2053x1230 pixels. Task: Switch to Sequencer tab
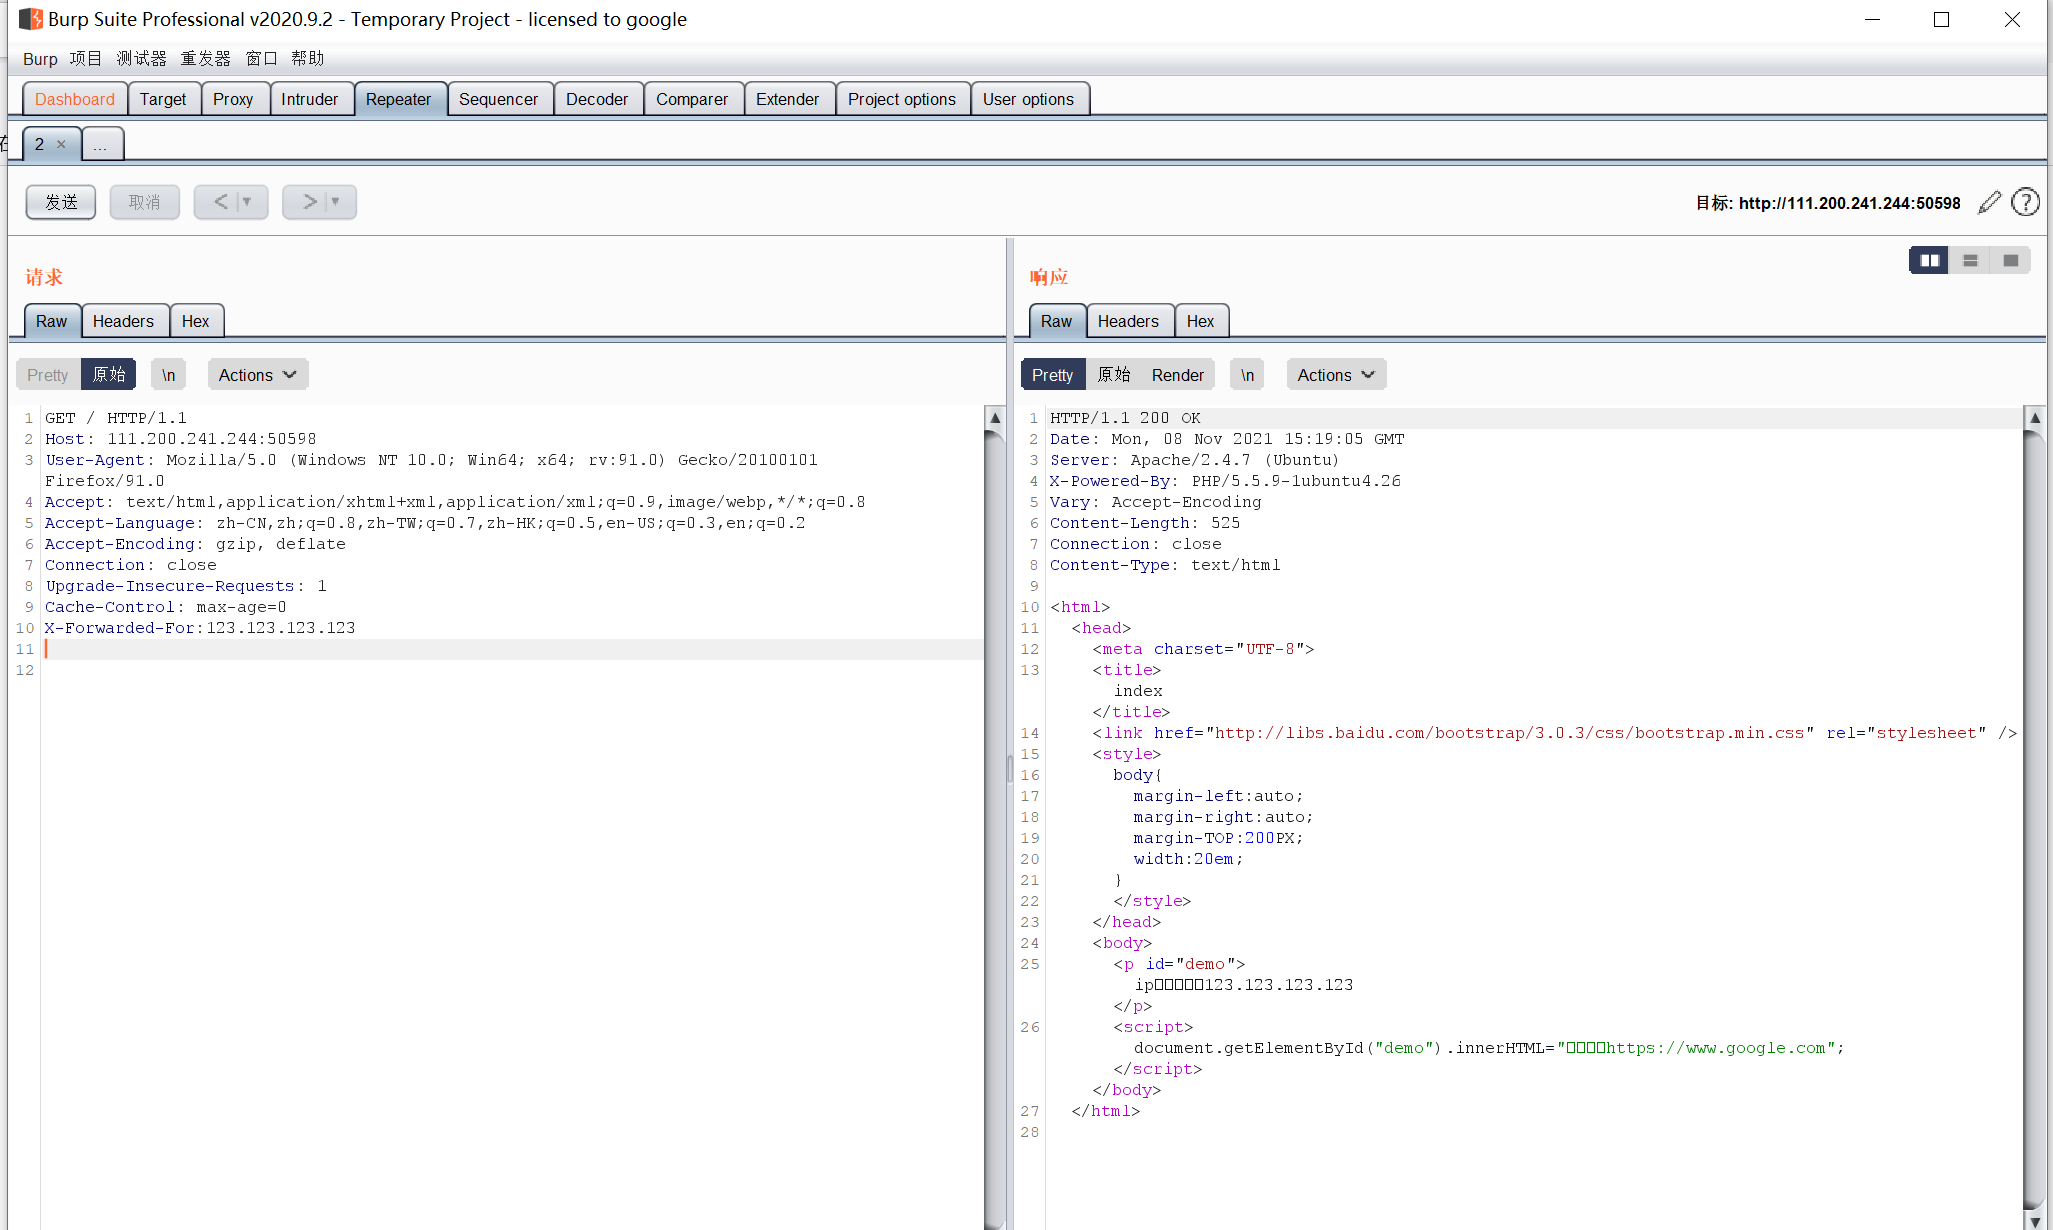[499, 99]
